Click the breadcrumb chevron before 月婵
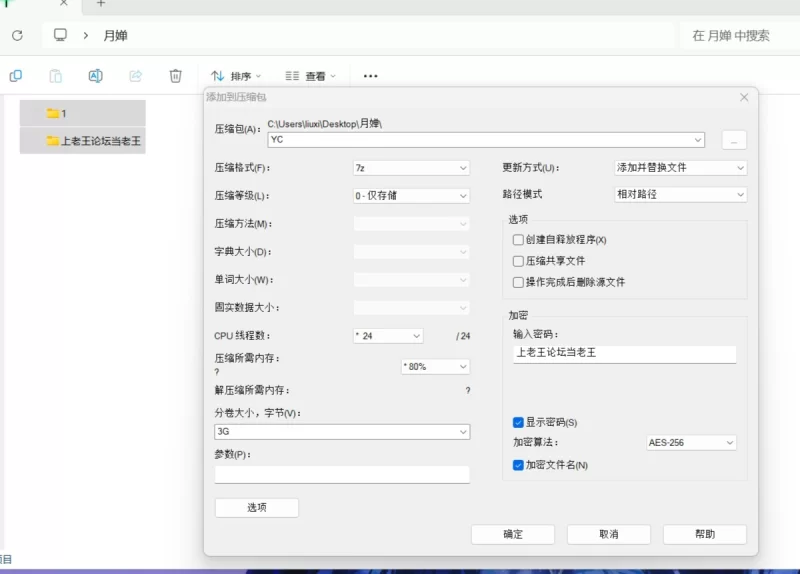 [86, 35]
